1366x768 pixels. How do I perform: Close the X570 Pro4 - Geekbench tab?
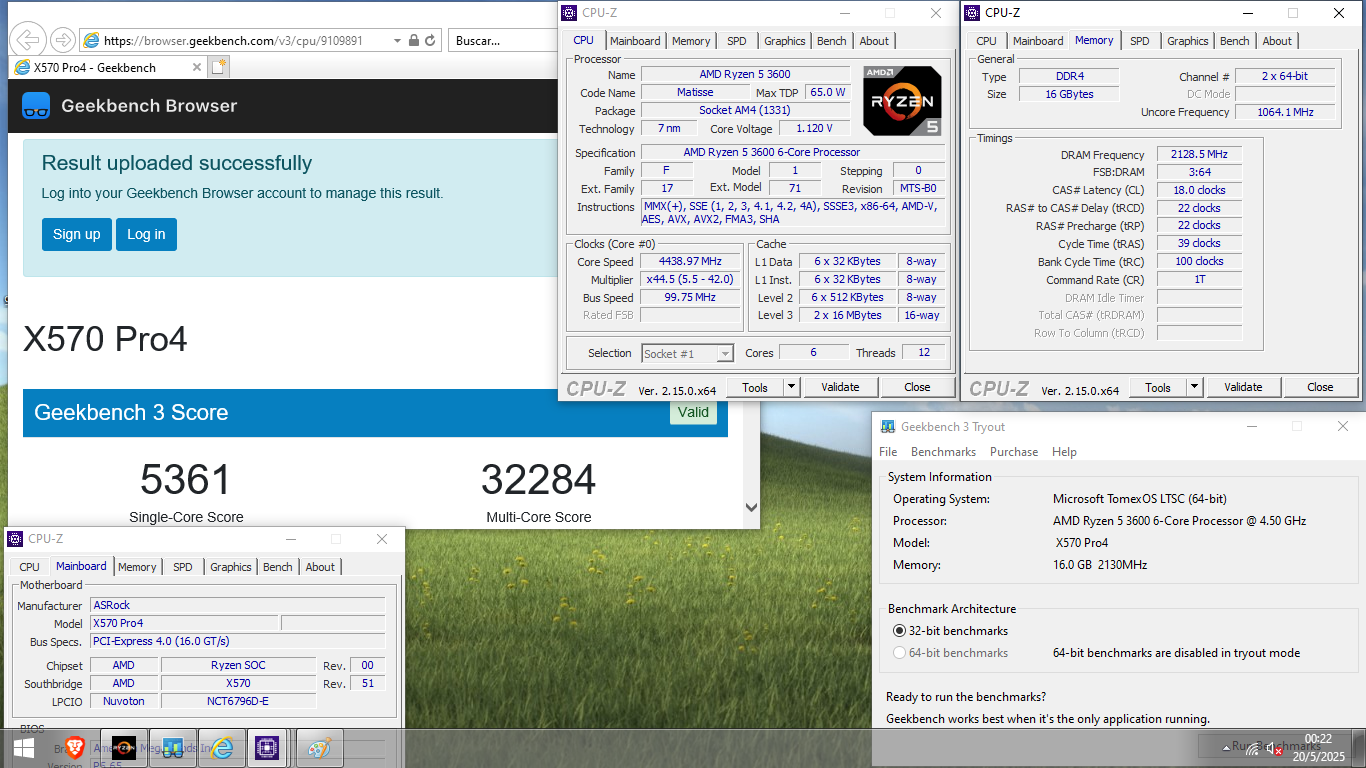[x=197, y=67]
